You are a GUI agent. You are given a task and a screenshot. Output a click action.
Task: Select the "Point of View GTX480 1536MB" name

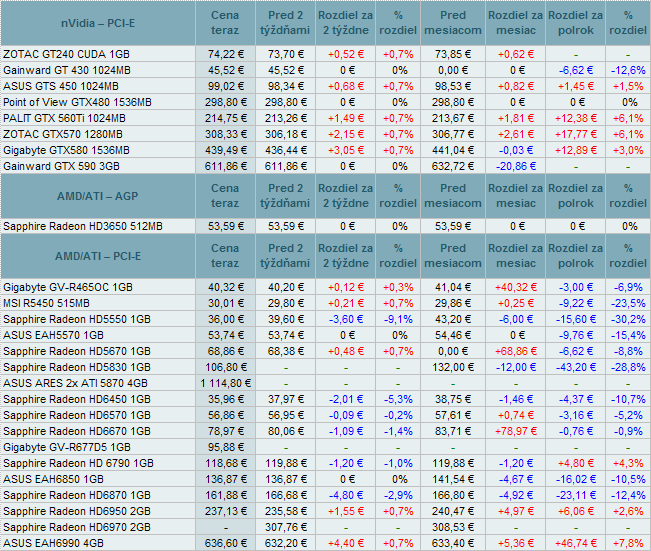click(77, 102)
